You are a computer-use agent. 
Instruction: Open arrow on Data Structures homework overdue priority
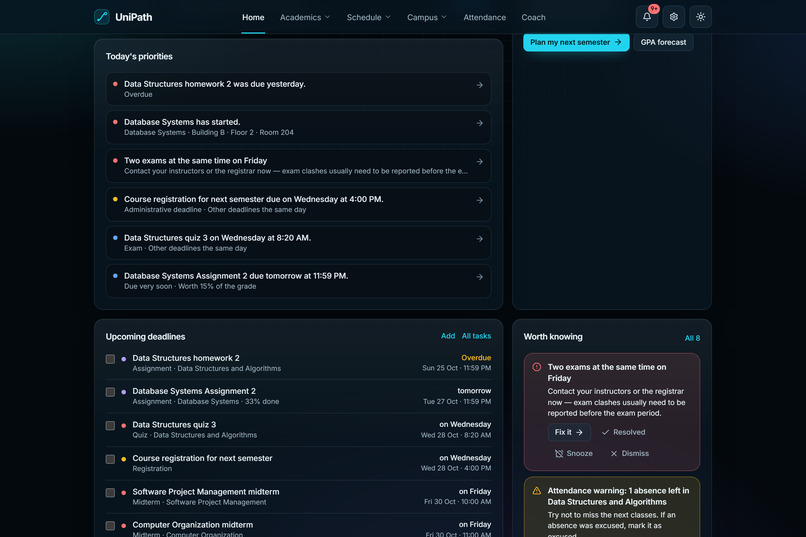[479, 85]
